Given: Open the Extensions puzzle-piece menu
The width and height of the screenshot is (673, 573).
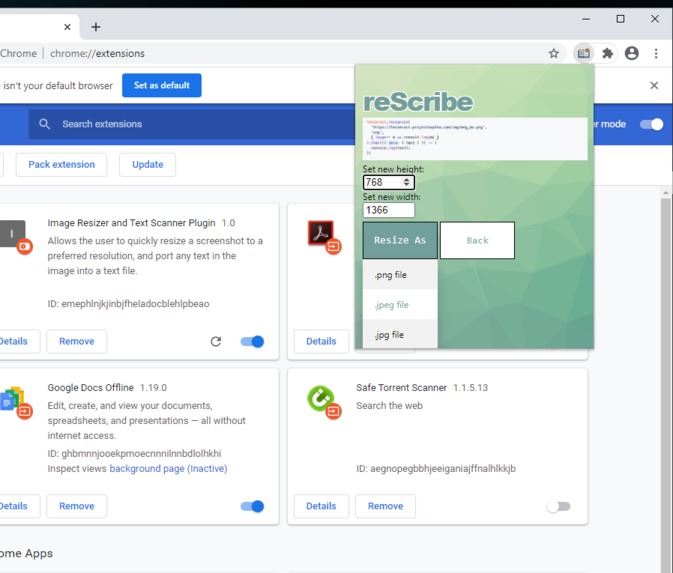Looking at the screenshot, I should point(607,53).
